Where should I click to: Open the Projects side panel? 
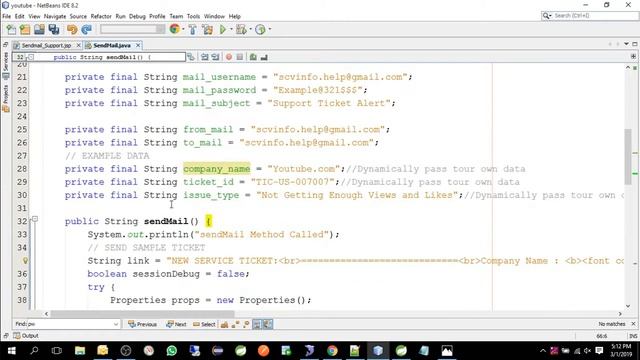pos(5,97)
